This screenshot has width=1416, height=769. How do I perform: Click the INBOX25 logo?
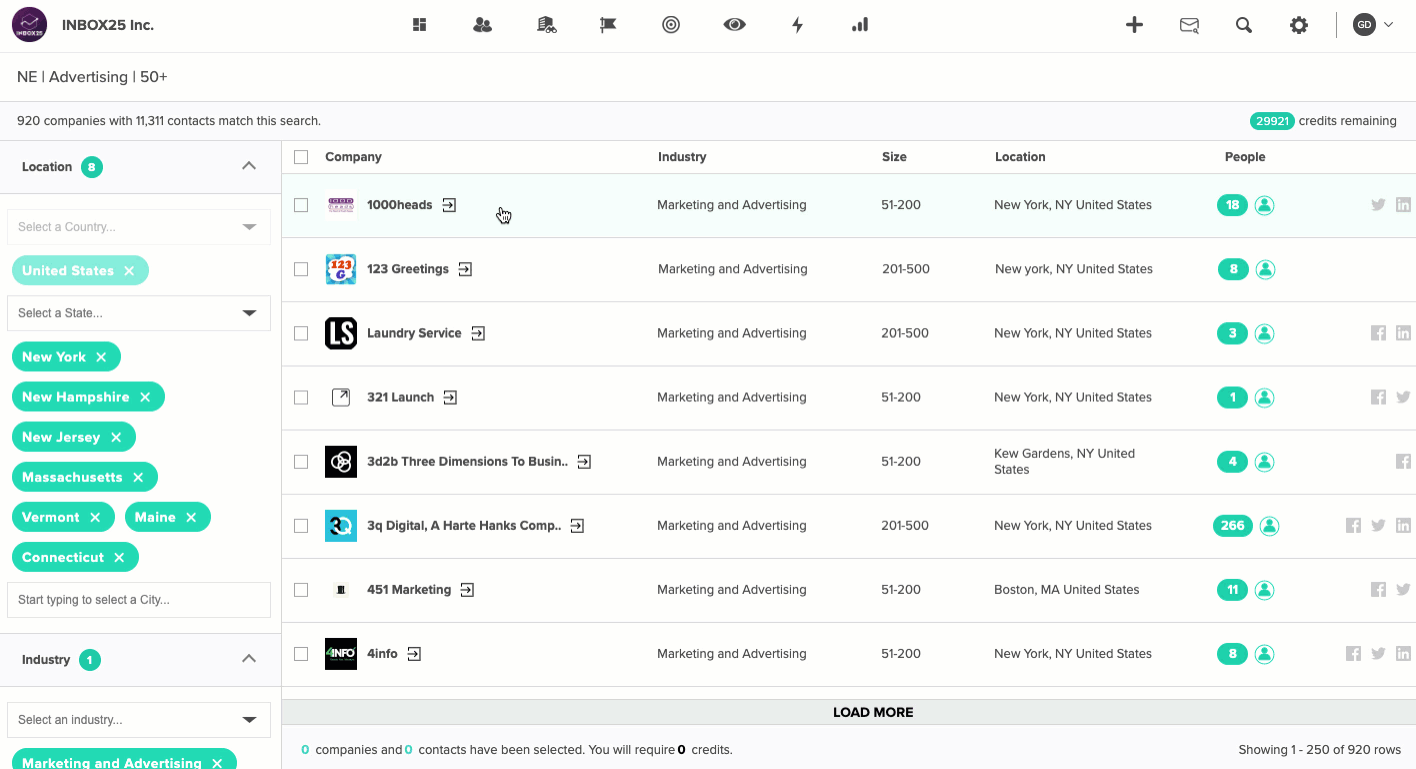click(29, 25)
